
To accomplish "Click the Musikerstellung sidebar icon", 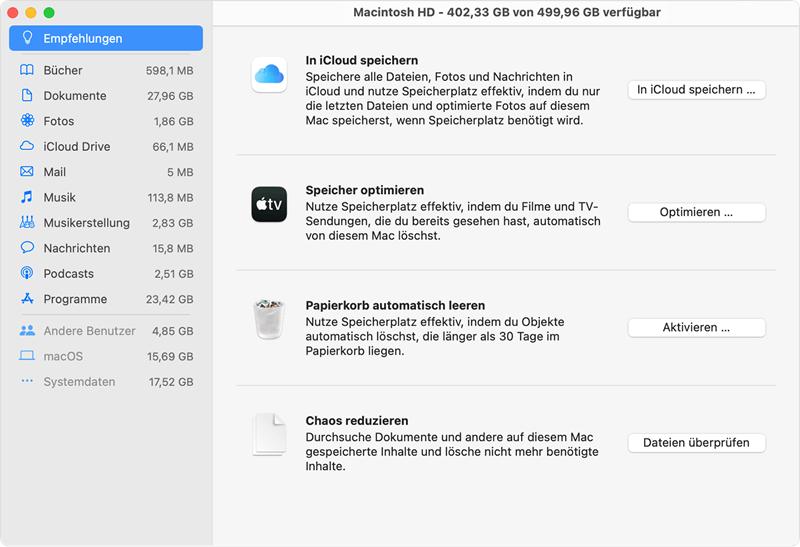I will pos(27,222).
